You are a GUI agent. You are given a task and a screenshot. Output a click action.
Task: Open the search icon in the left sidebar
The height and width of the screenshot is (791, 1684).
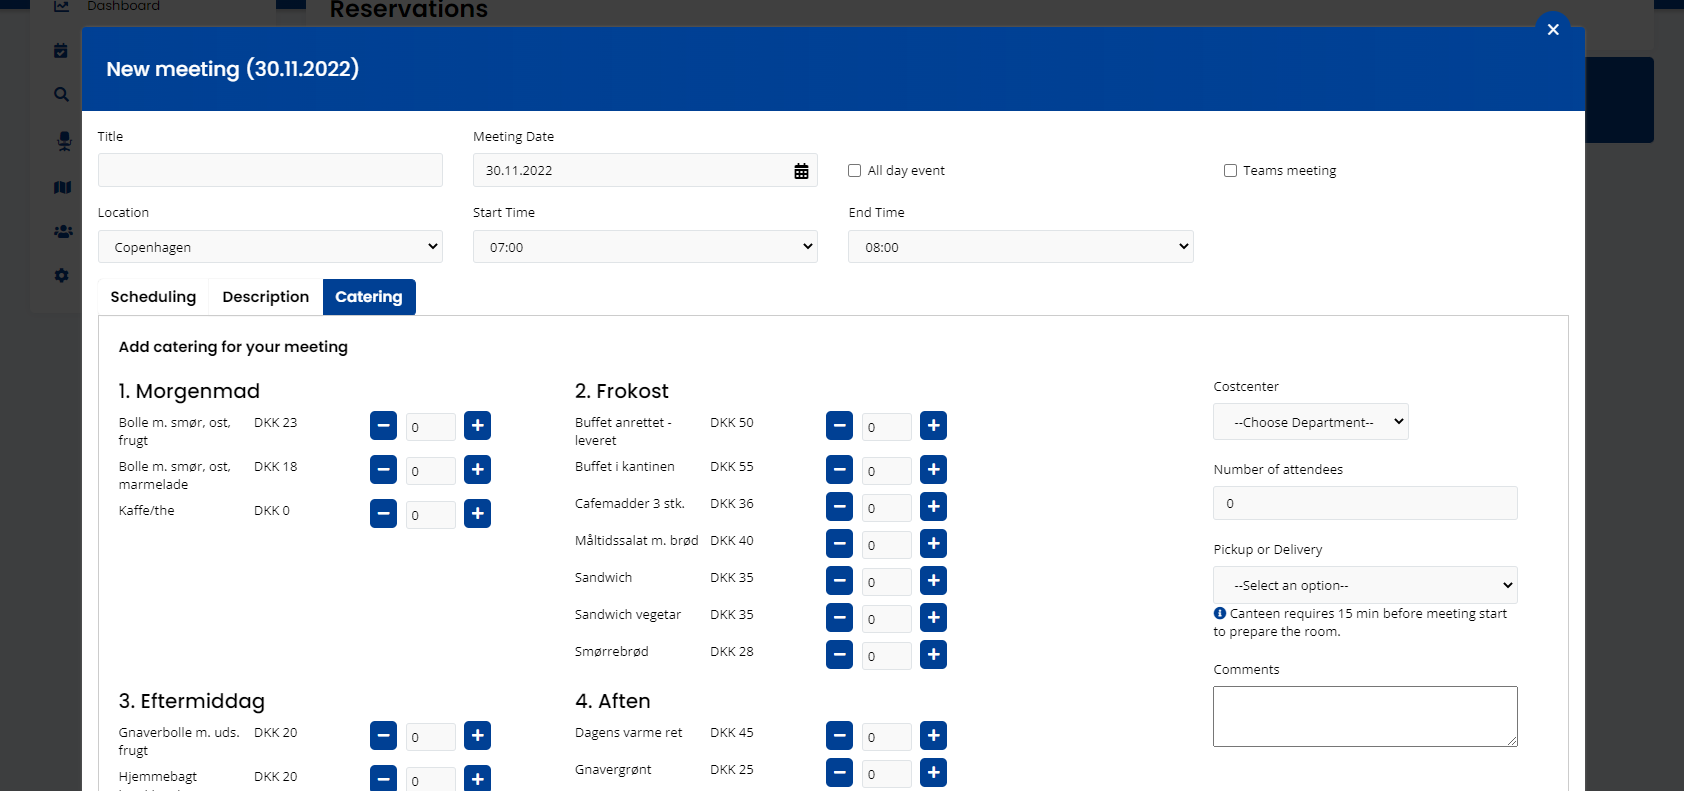pos(61,94)
